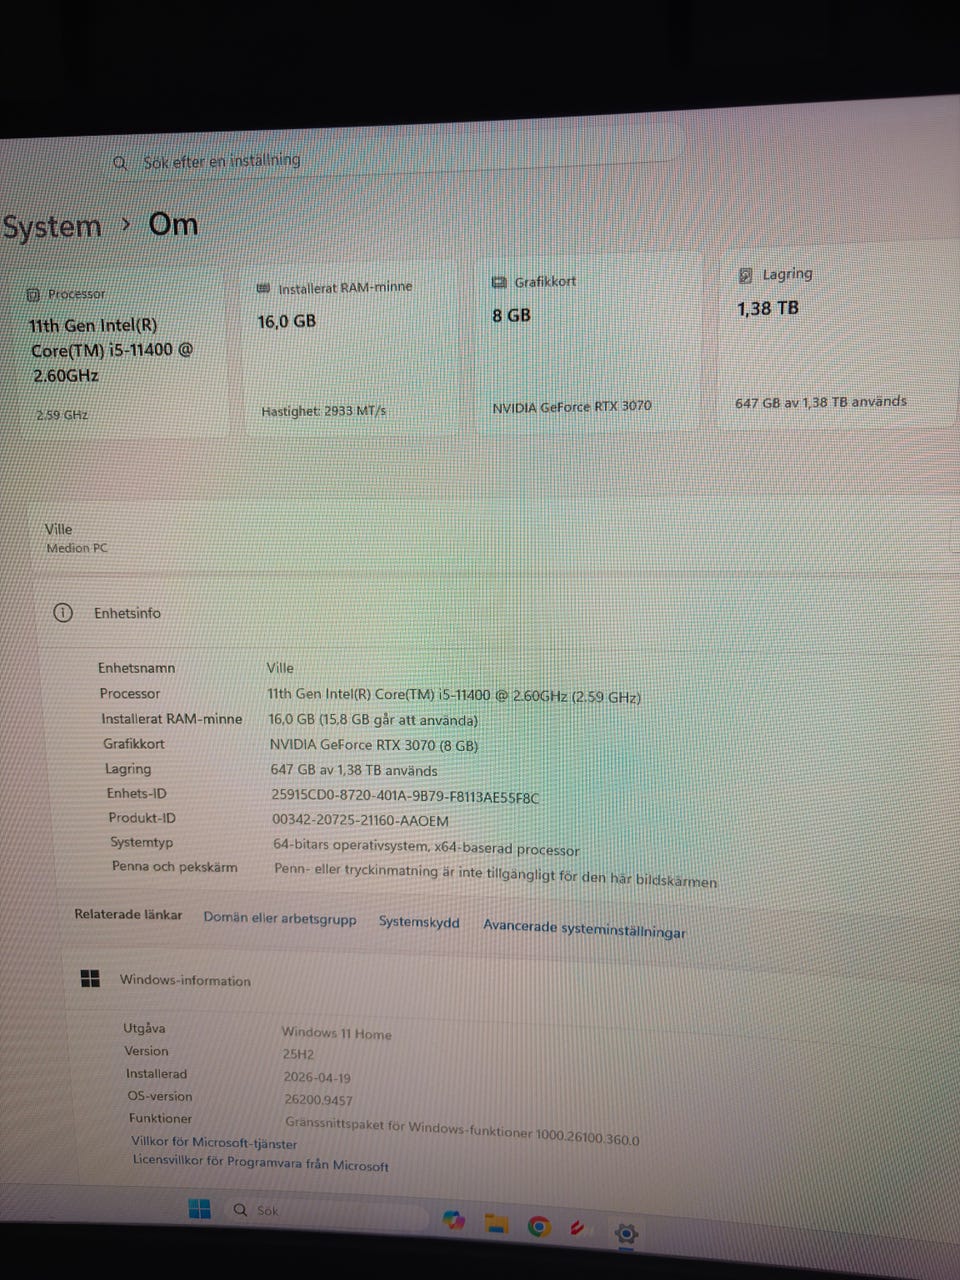Click the 'Windows 11 Home' Utgåva value

336,1033
